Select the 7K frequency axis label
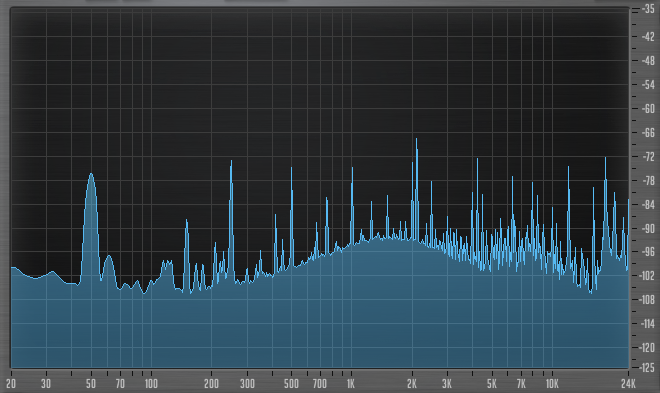The image size is (660, 393). (521, 384)
